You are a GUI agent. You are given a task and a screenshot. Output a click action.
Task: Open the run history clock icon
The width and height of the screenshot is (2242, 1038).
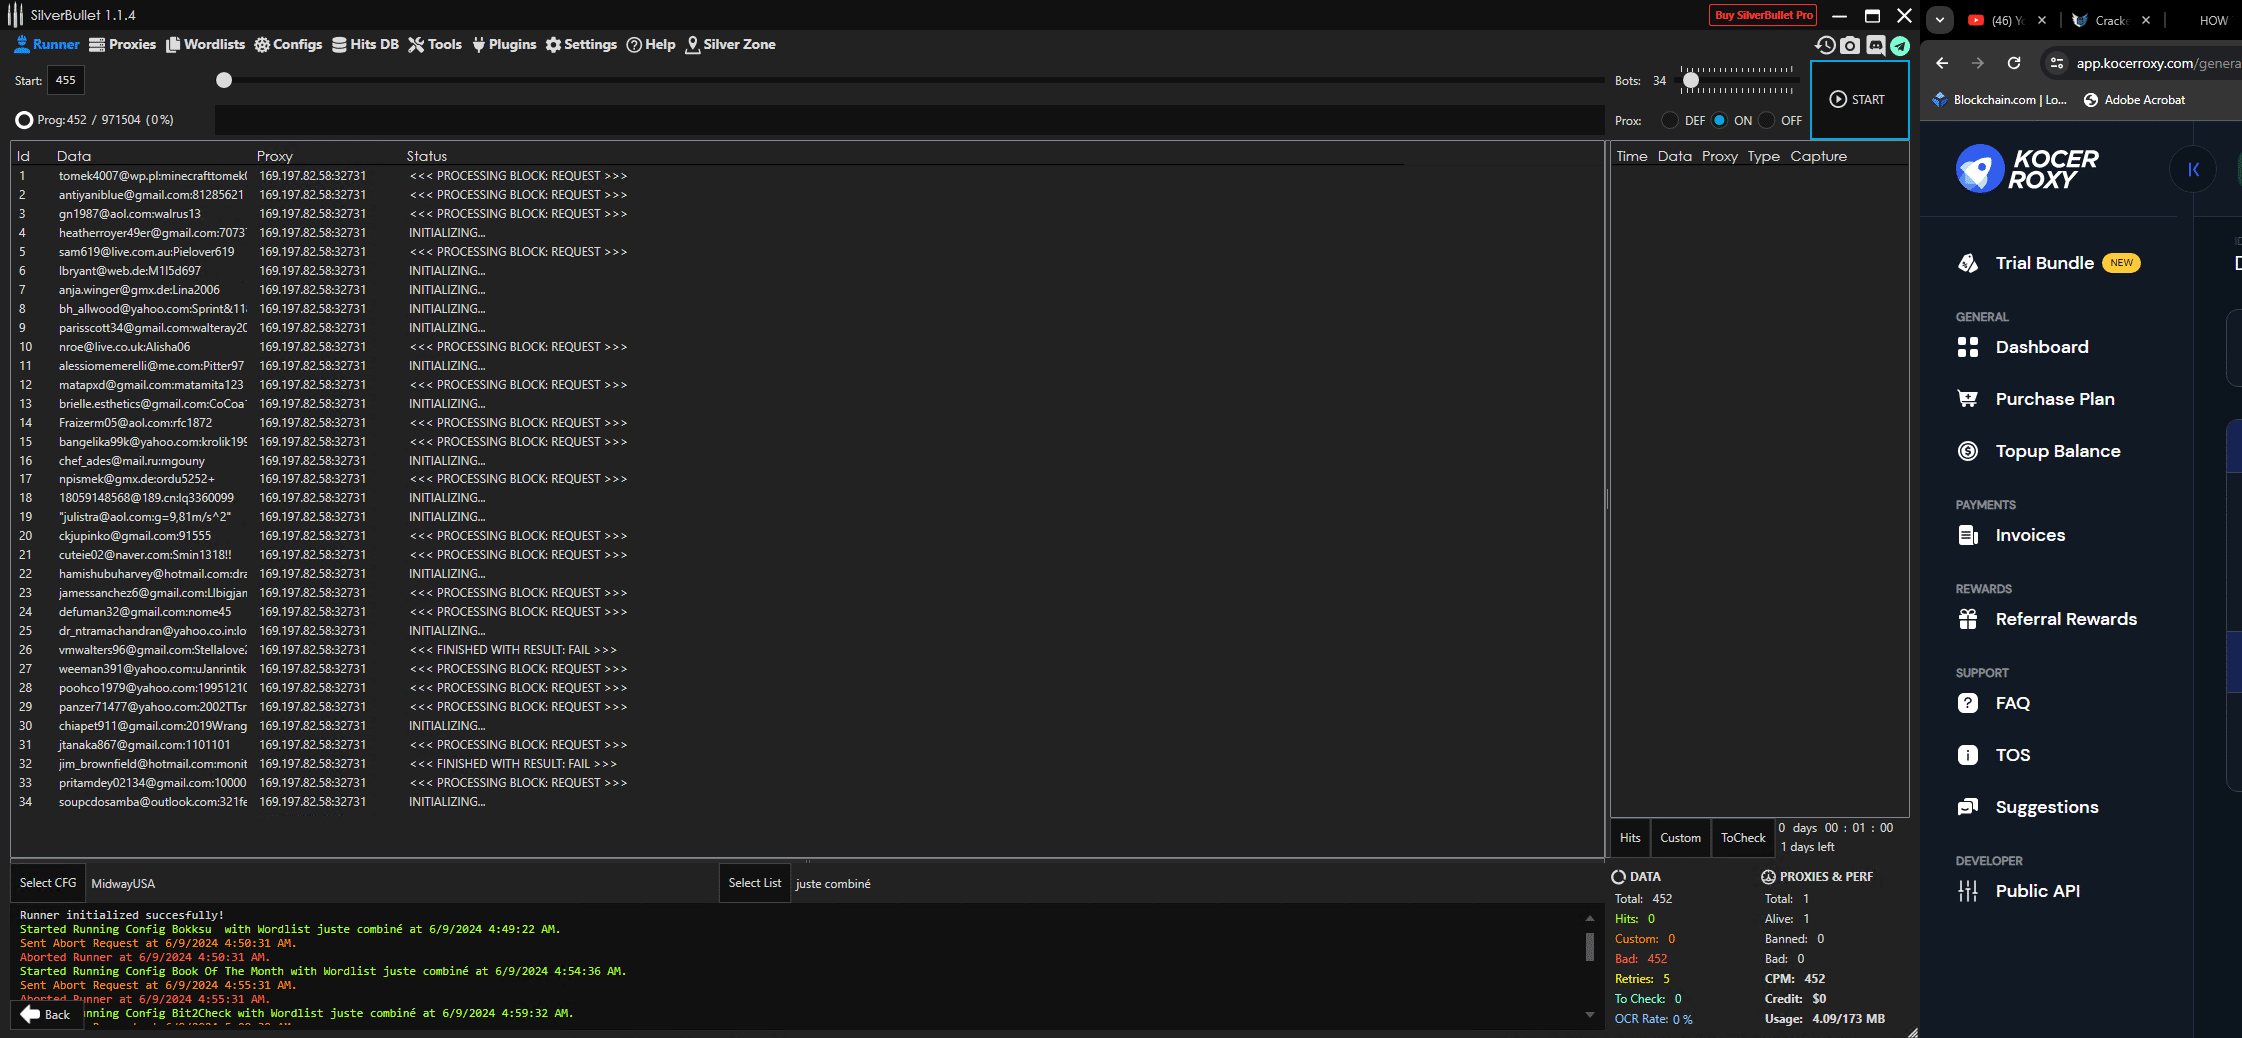[x=1825, y=45]
